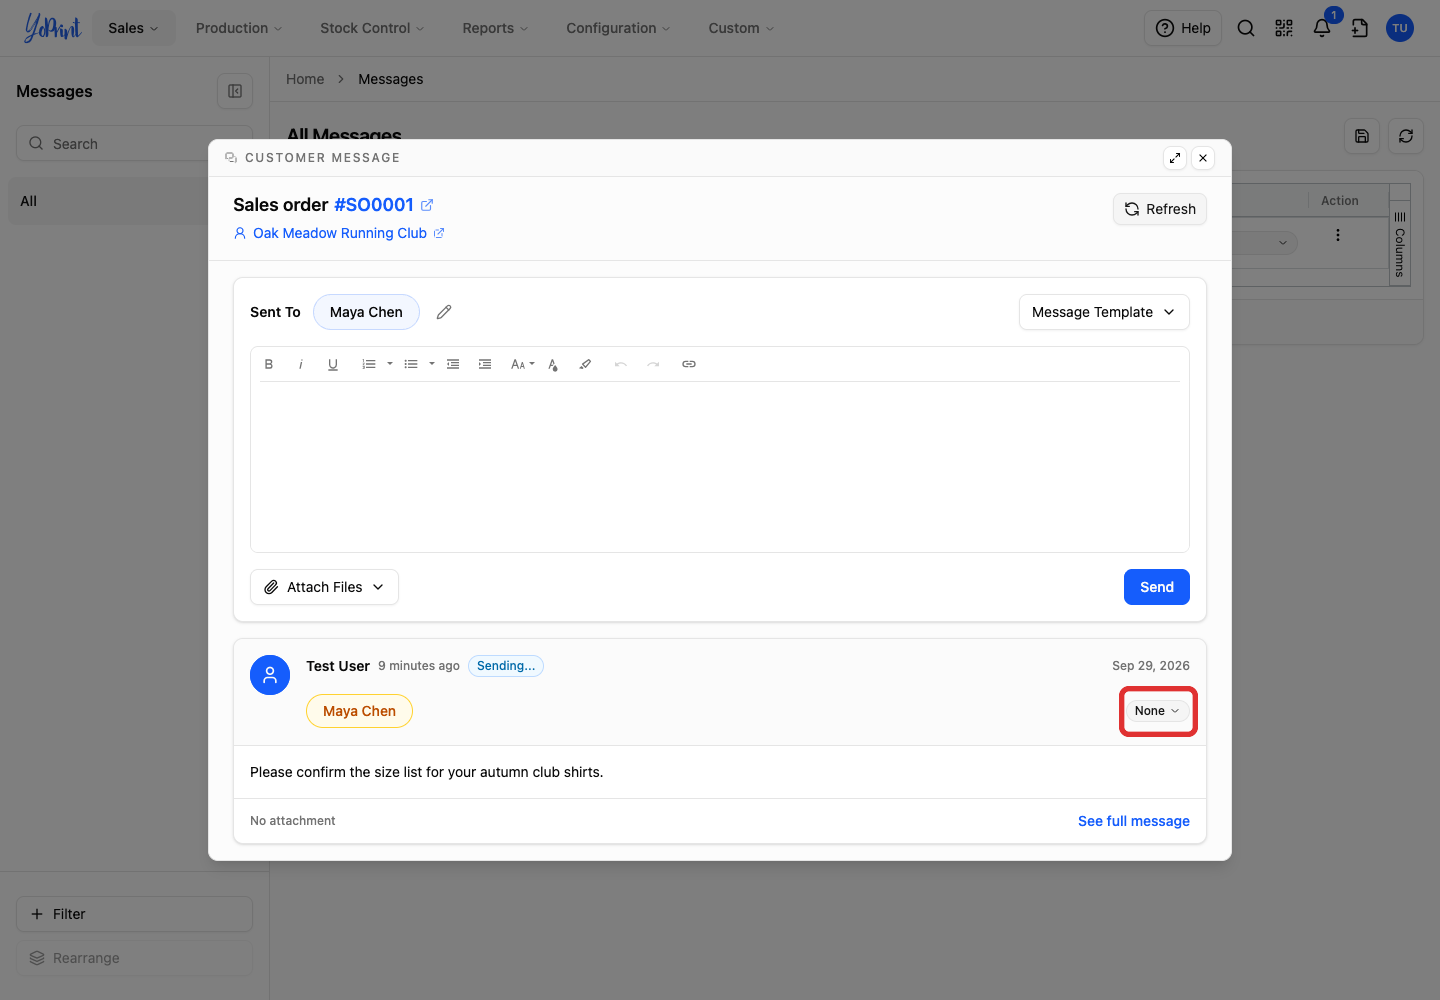Refresh the customer message dialog
Screen dimensions: 1440x1000
click(1160, 209)
